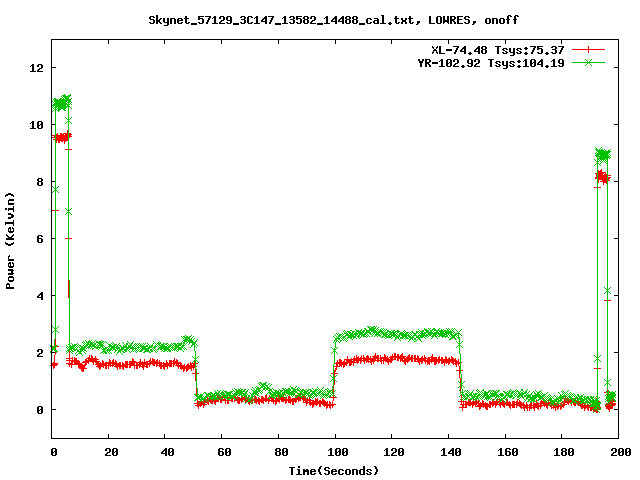Click the x-axis tick label 140
The image size is (640, 480).
[451, 452]
